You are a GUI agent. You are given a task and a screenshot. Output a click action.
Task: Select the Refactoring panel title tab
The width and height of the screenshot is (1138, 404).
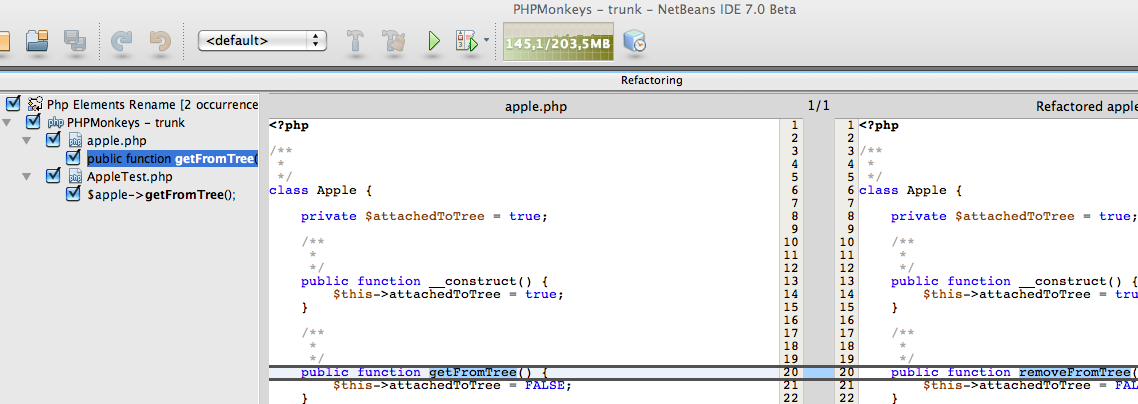coord(651,81)
